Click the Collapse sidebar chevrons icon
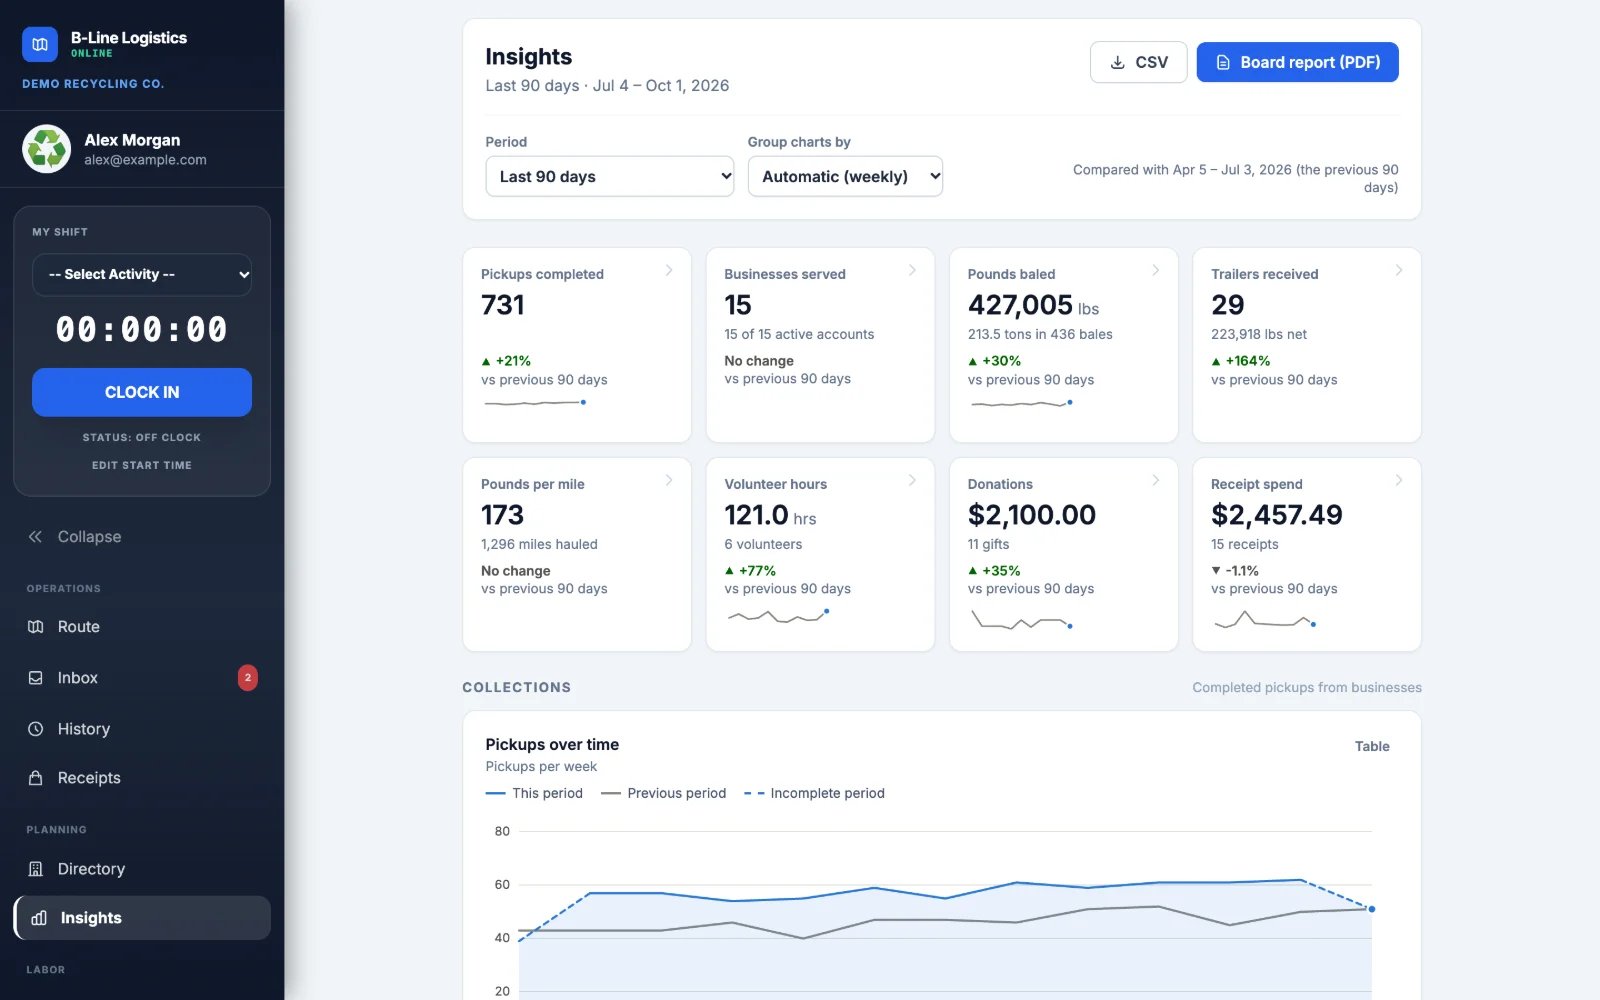1600x1000 pixels. pyautogui.click(x=36, y=537)
